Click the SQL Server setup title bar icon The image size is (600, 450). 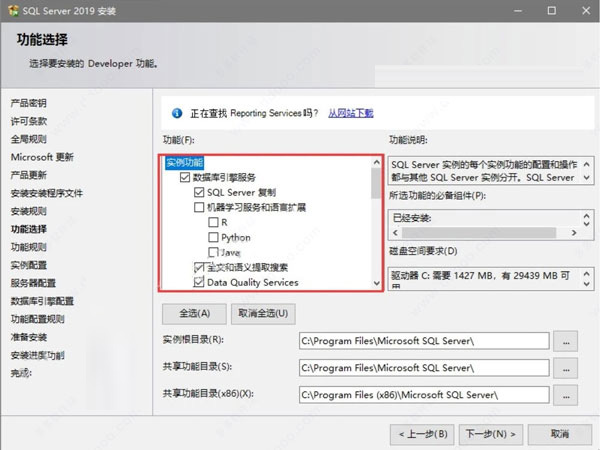point(13,10)
